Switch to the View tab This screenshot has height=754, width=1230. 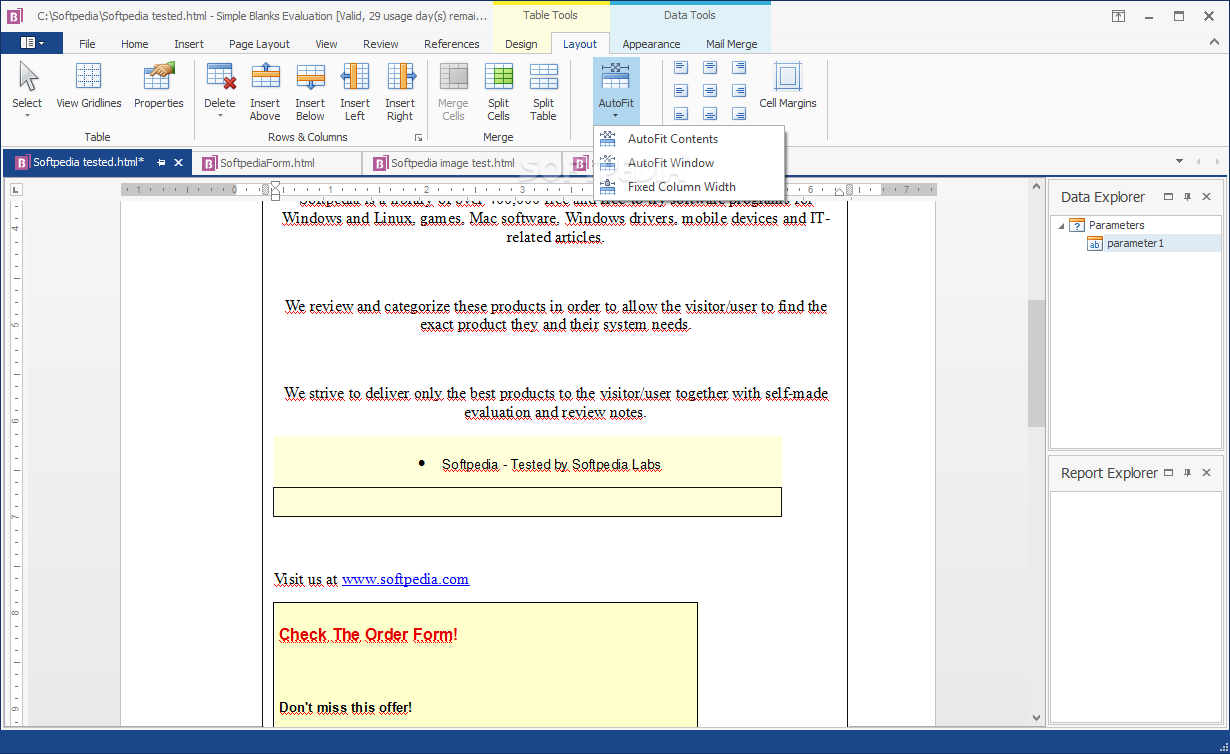tap(327, 44)
